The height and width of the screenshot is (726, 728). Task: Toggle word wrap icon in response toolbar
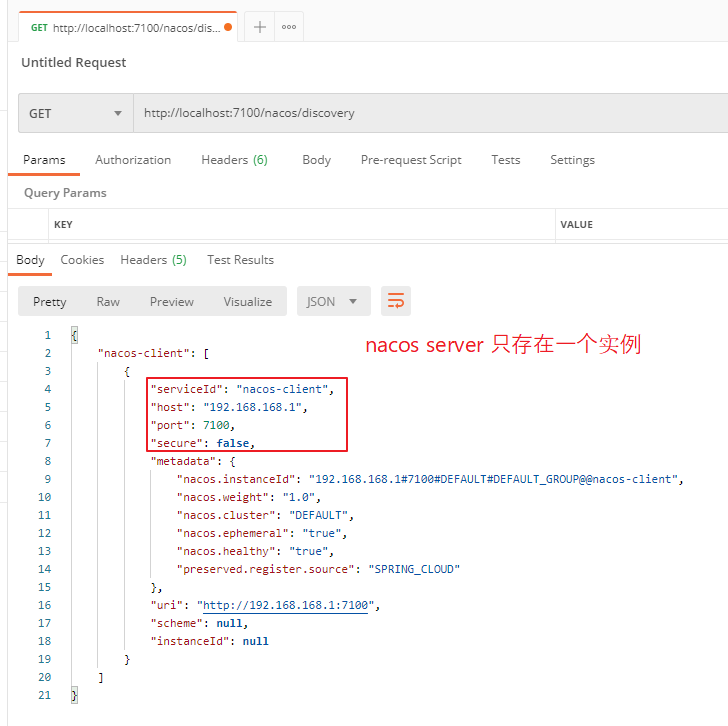click(x=396, y=301)
